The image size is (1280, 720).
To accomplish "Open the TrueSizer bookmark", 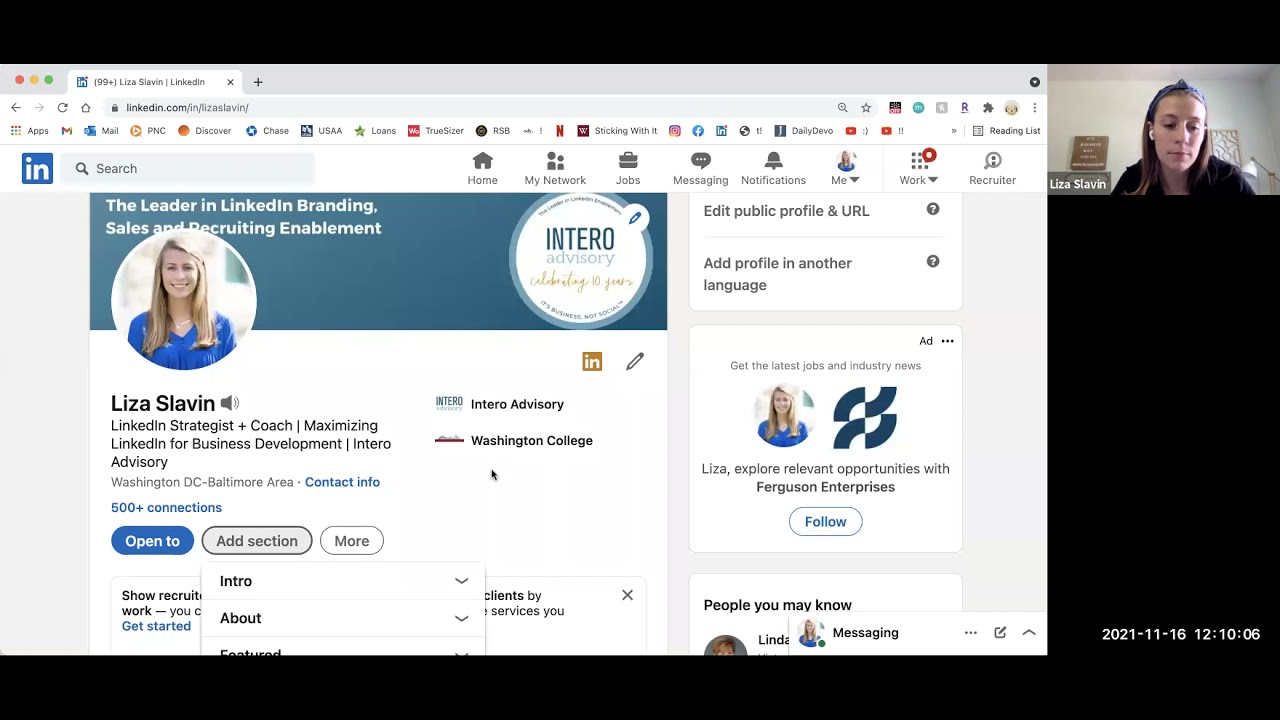I will point(436,131).
